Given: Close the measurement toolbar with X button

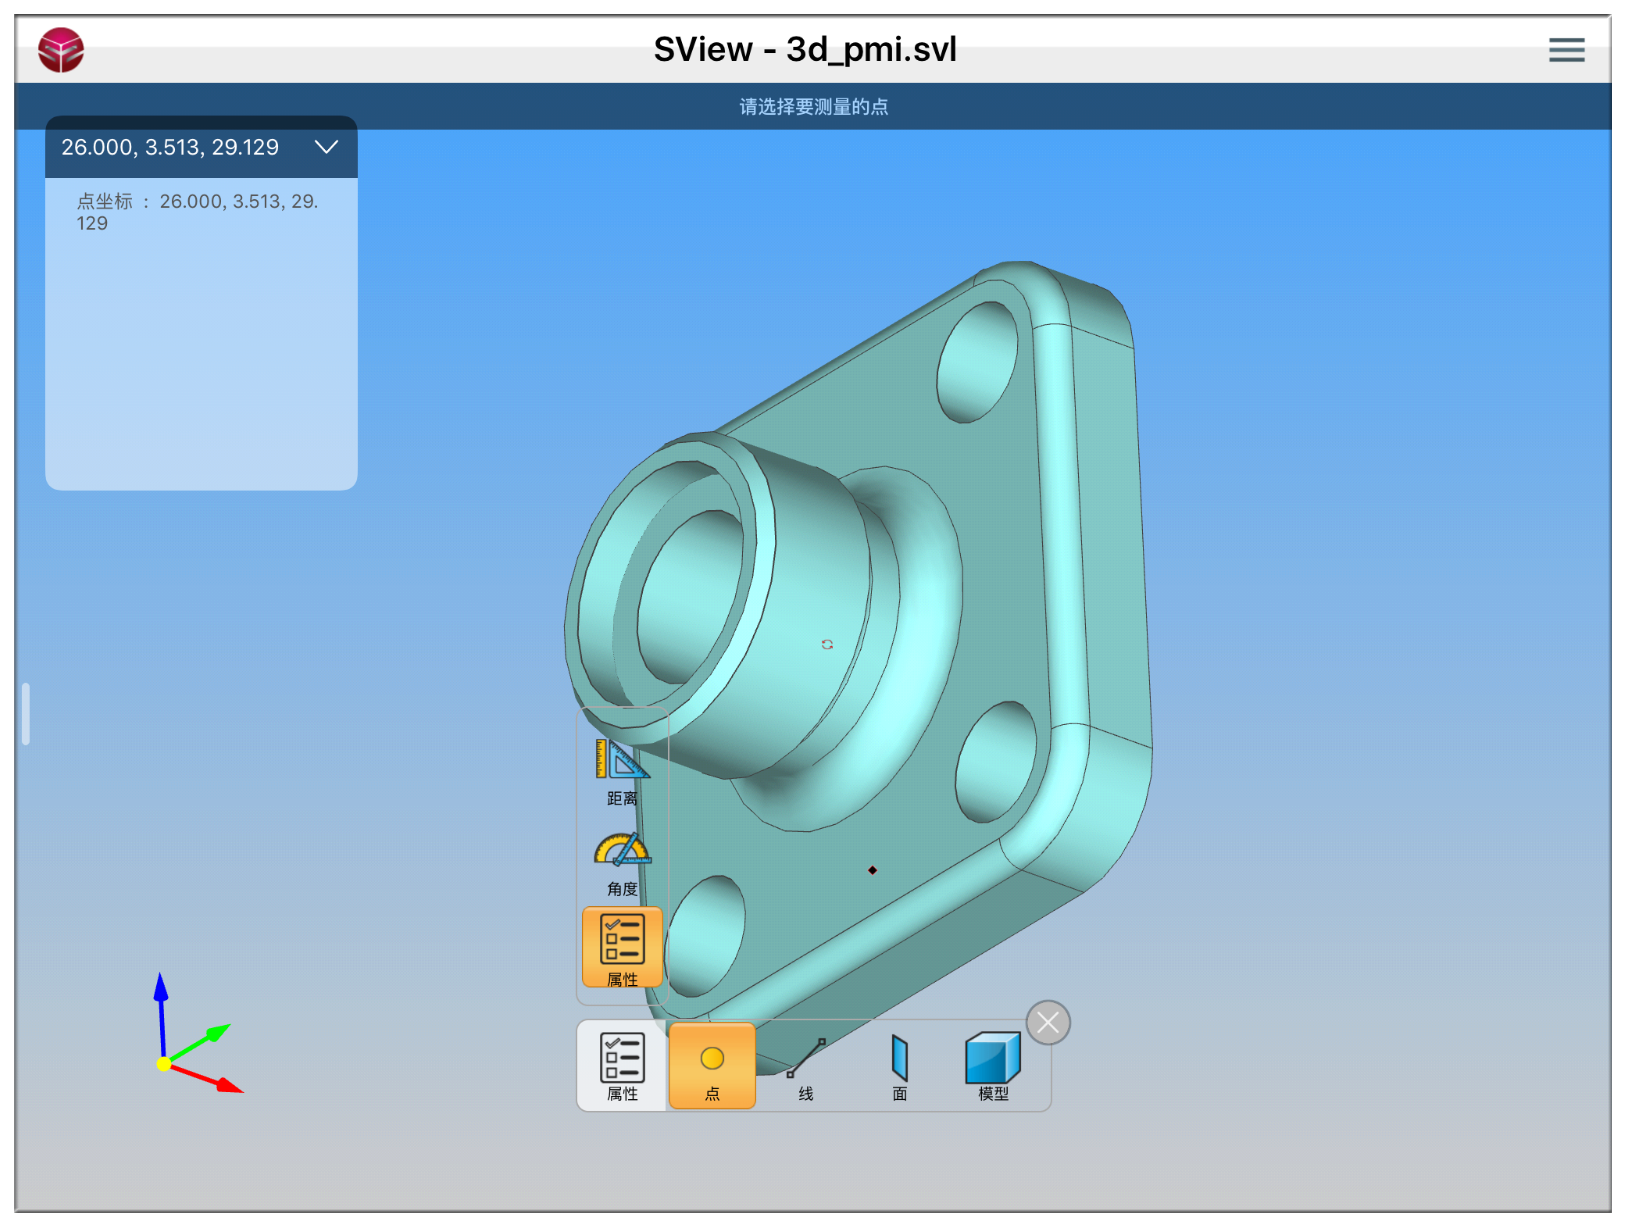Looking at the screenshot, I should (1048, 1022).
